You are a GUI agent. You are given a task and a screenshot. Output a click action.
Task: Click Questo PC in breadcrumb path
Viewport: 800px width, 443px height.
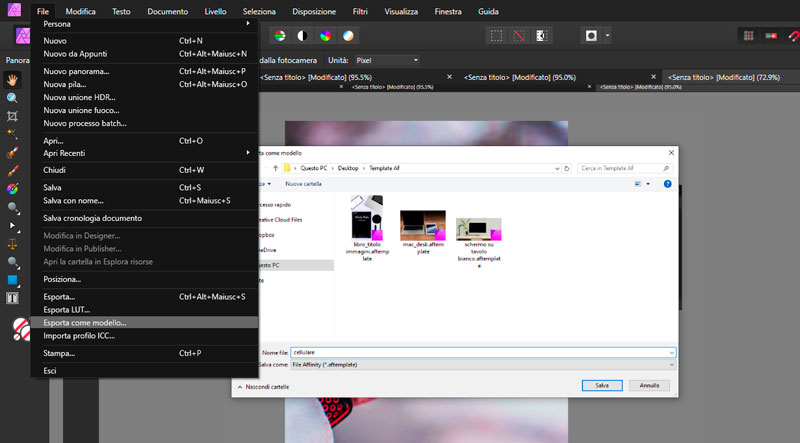coord(313,168)
